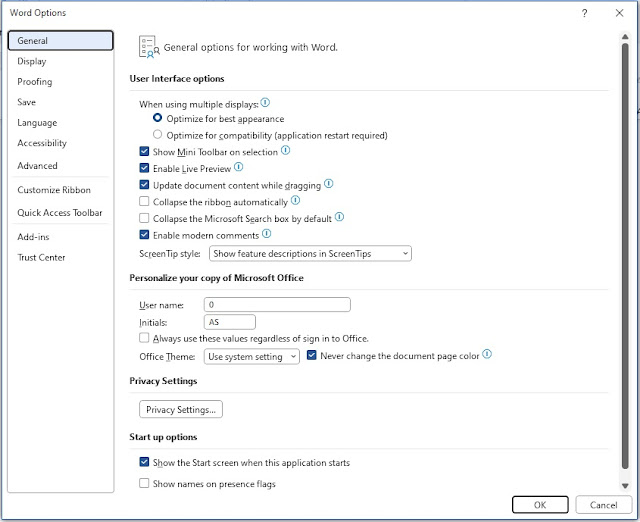Click the general options header icon
640x522 pixels.
point(149,47)
